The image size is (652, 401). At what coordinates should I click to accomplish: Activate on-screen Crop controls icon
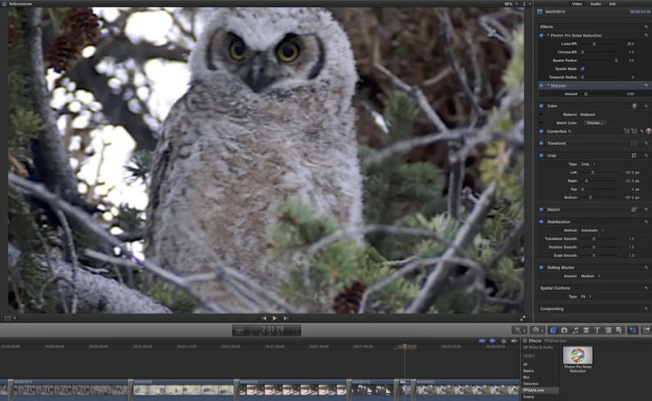pyautogui.click(x=634, y=156)
